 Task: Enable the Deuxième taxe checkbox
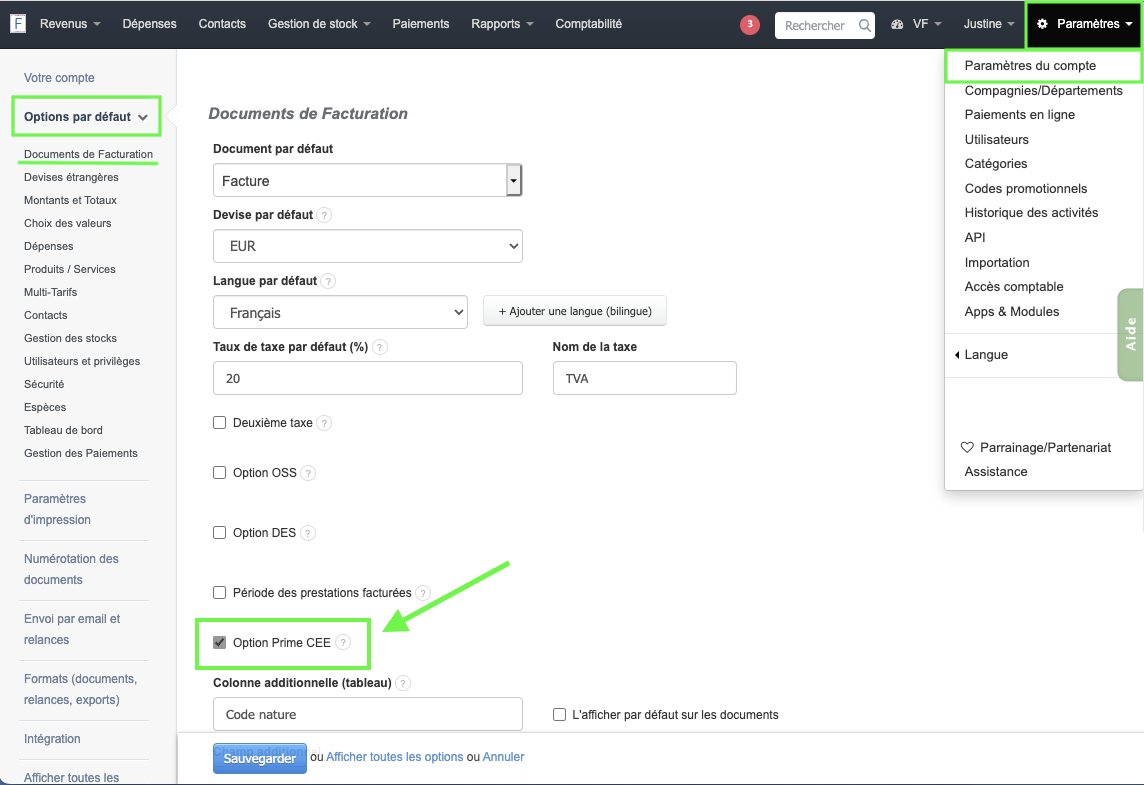(219, 422)
